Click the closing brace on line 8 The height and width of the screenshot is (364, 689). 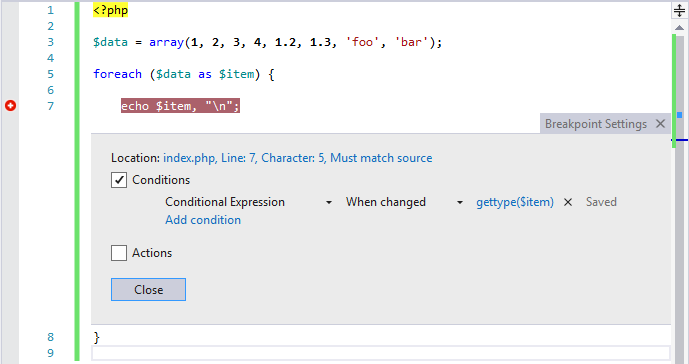(97, 338)
